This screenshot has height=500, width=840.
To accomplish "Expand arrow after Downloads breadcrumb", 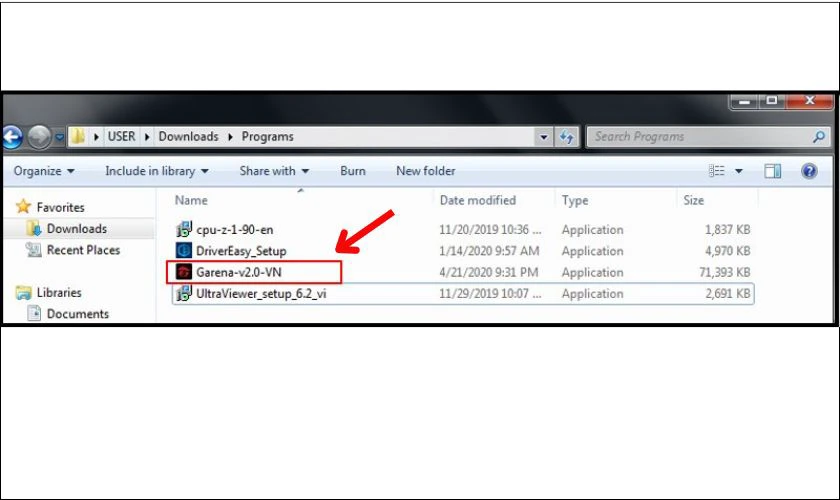I will (x=230, y=137).
